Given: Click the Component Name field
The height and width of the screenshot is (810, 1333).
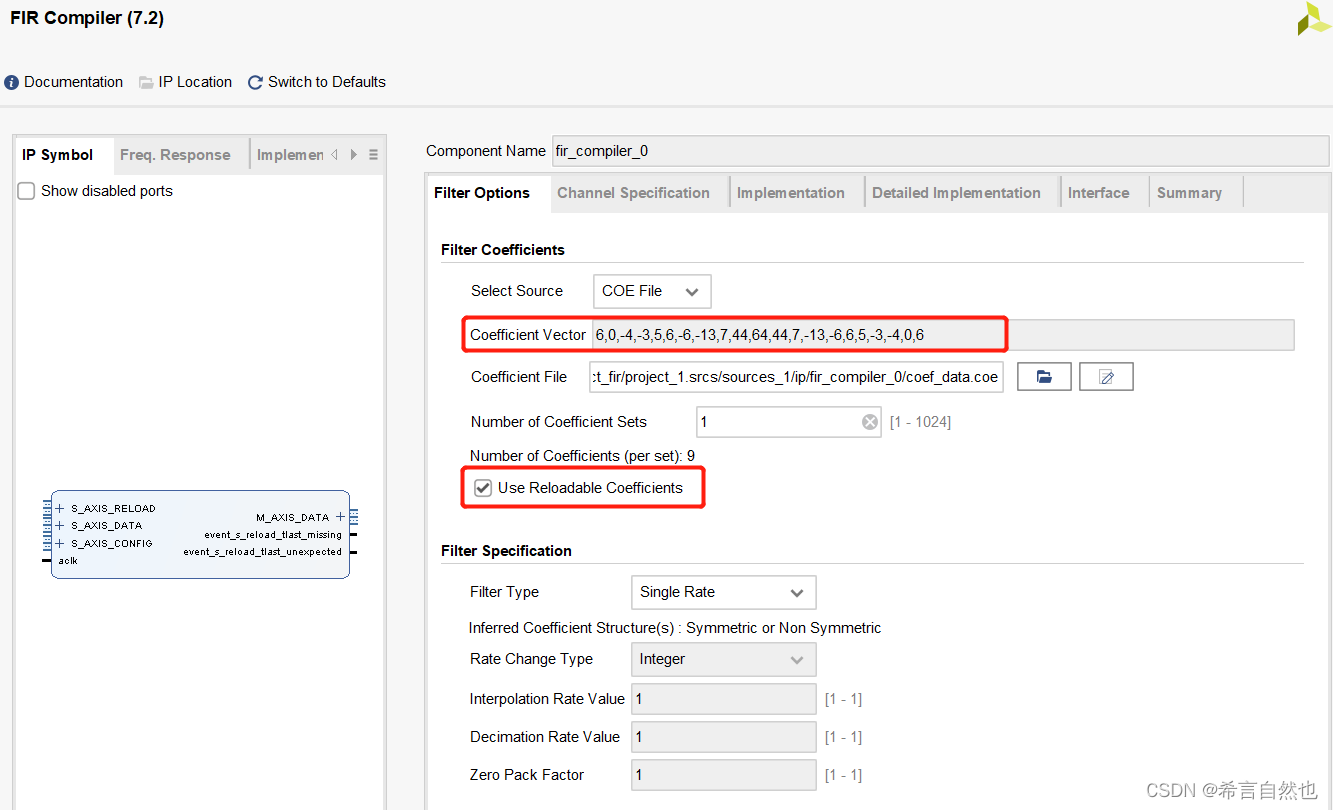Looking at the screenshot, I should 940,151.
